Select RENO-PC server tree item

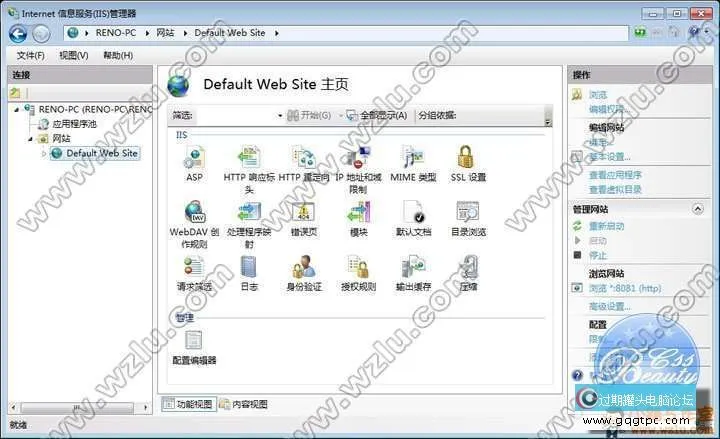pos(96,109)
